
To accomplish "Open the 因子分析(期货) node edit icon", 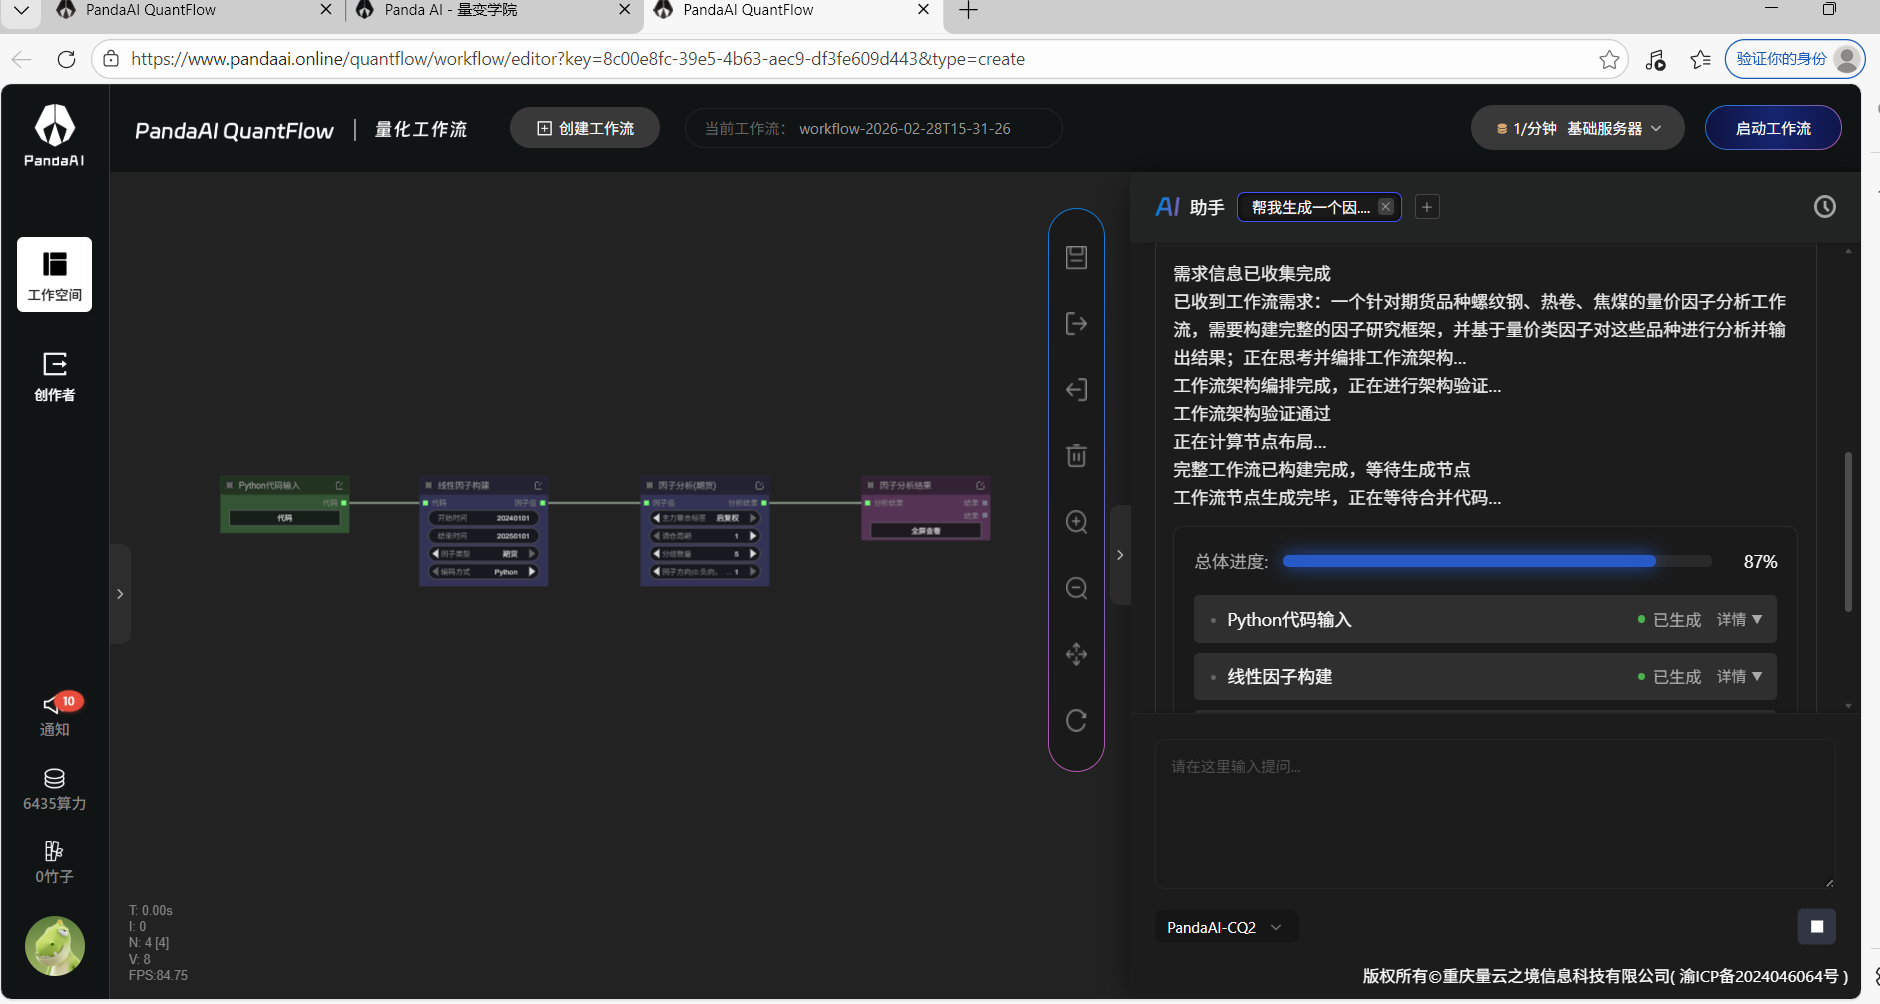I will pyautogui.click(x=759, y=485).
